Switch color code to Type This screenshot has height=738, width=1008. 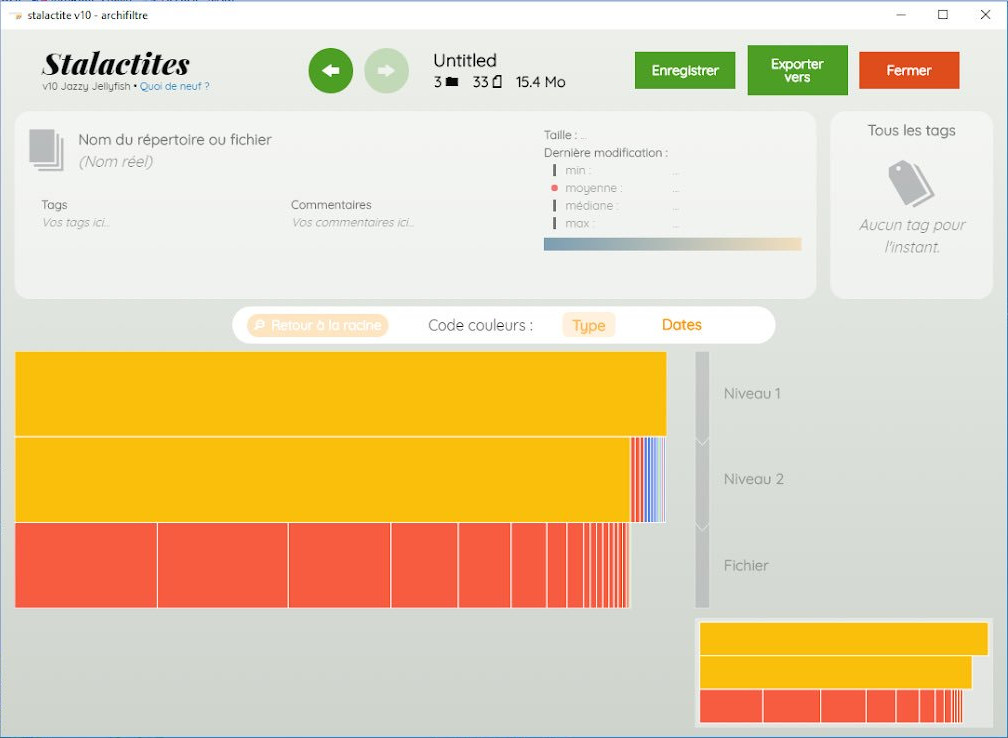pos(589,325)
